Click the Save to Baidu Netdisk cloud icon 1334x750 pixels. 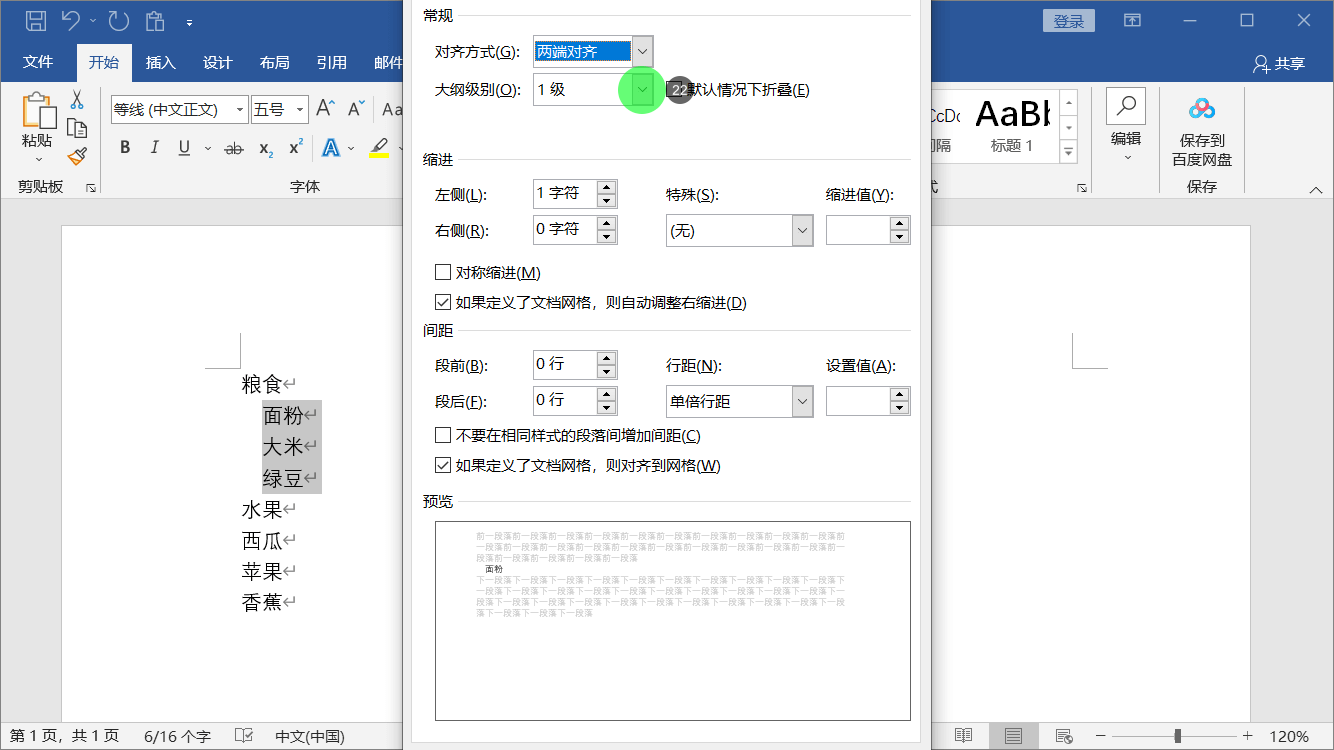(x=1202, y=108)
